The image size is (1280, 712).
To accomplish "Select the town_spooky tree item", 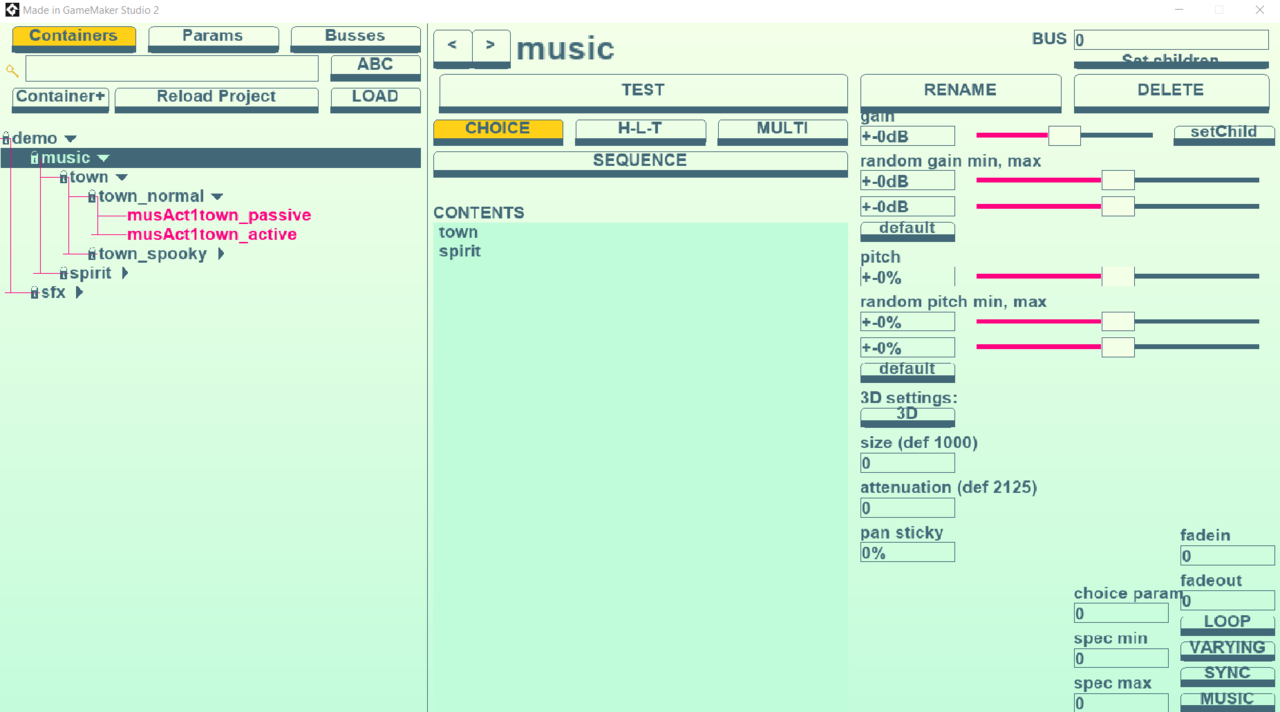I will pyautogui.click(x=152, y=255).
